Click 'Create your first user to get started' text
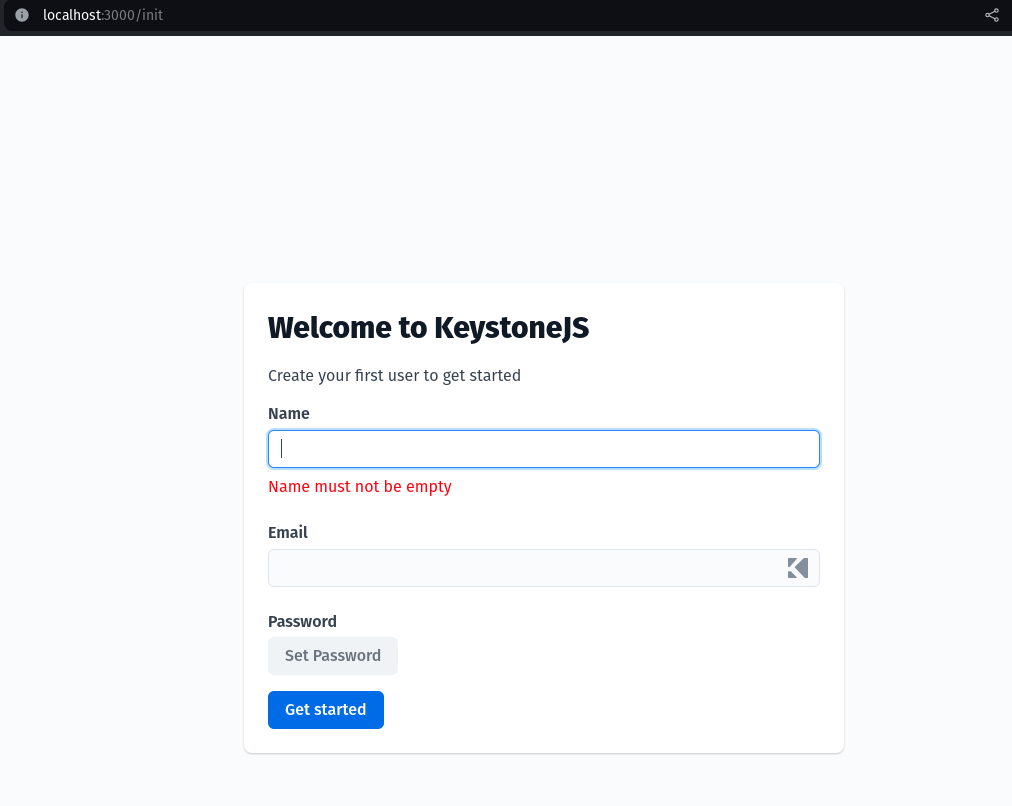The width and height of the screenshot is (1012, 806). 394,376
